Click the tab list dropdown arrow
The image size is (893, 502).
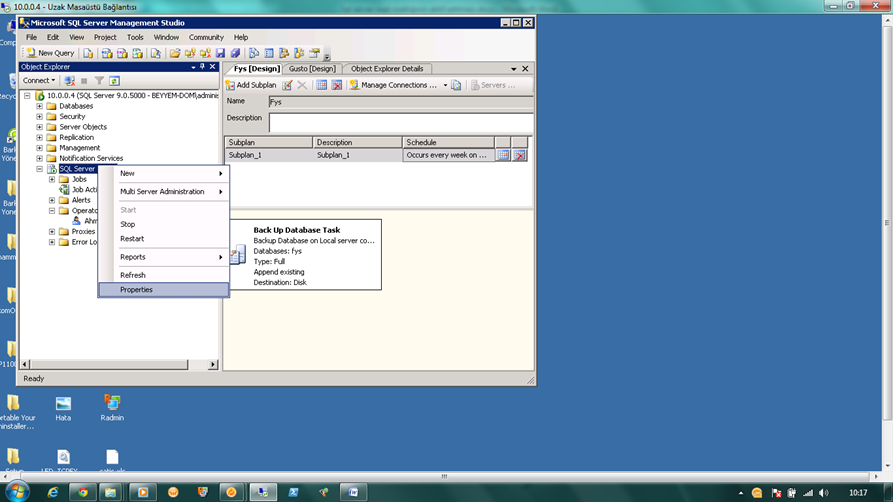coord(513,68)
